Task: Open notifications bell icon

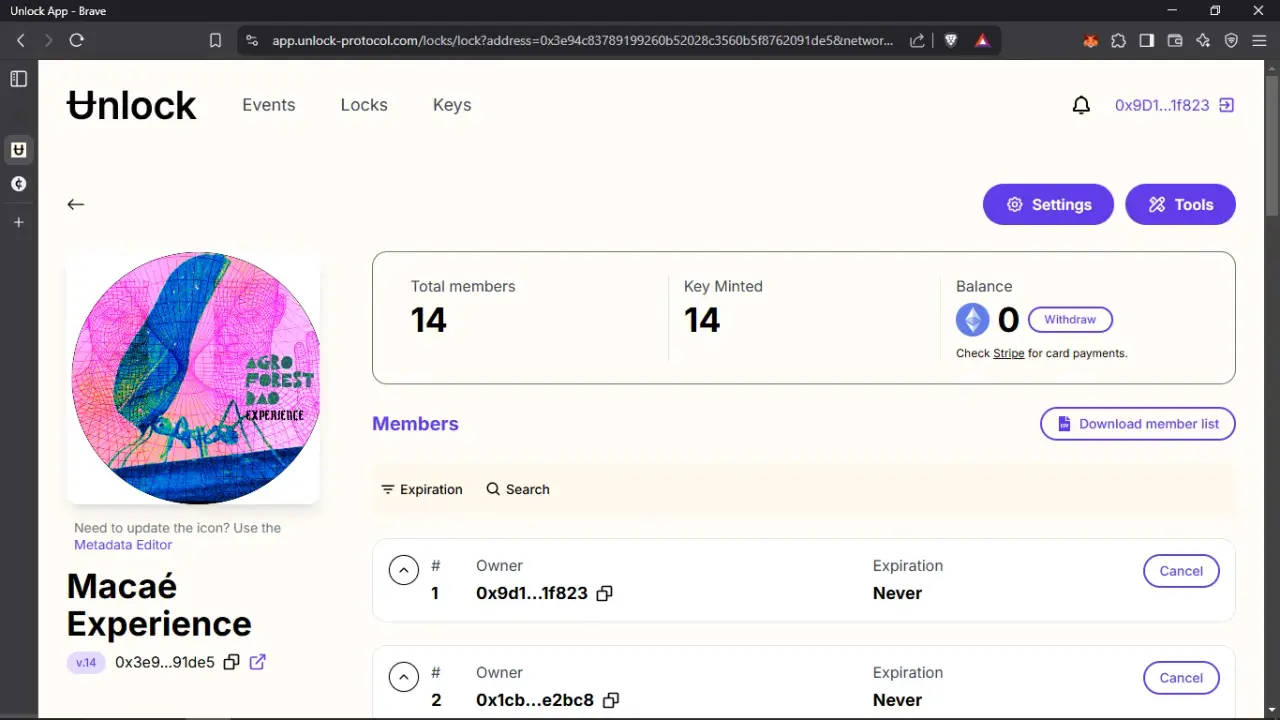Action: [1081, 105]
